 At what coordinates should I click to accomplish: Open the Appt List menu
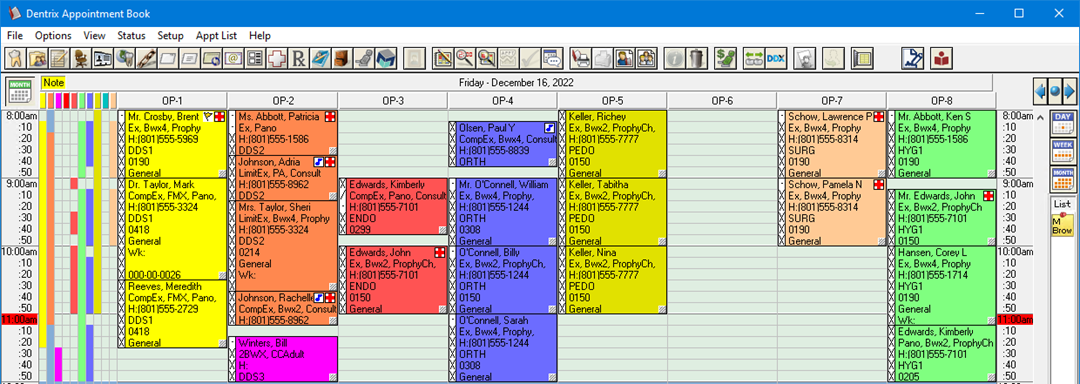[x=217, y=35]
